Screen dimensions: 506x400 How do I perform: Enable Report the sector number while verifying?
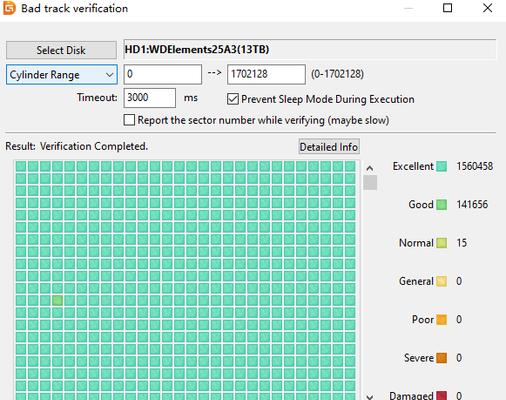pyautogui.click(x=129, y=120)
